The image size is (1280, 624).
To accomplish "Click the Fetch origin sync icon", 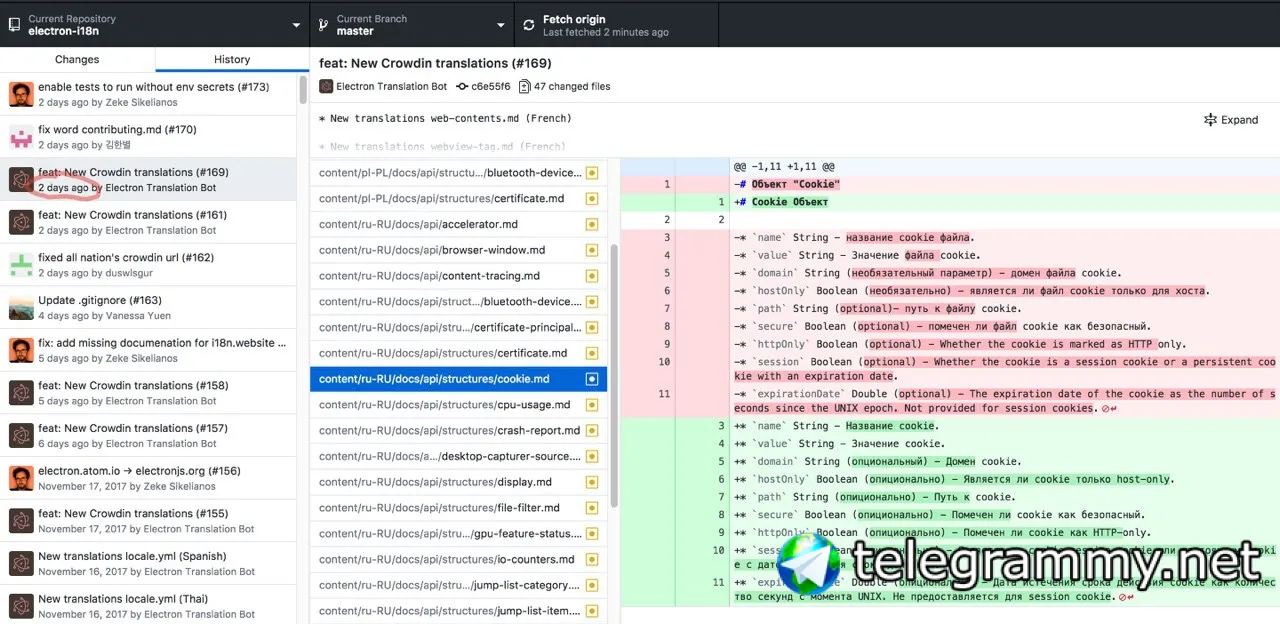I will [x=528, y=25].
